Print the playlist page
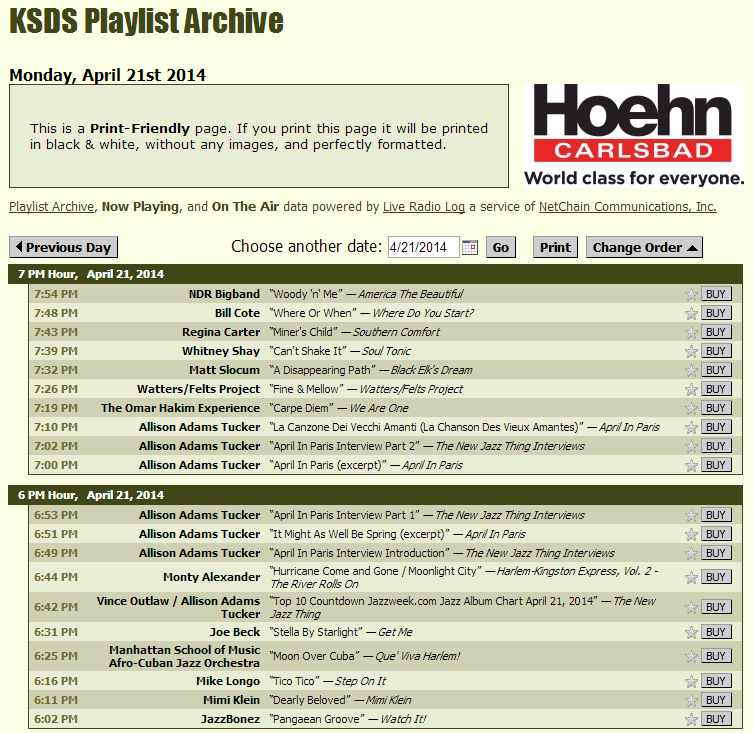 pos(555,247)
